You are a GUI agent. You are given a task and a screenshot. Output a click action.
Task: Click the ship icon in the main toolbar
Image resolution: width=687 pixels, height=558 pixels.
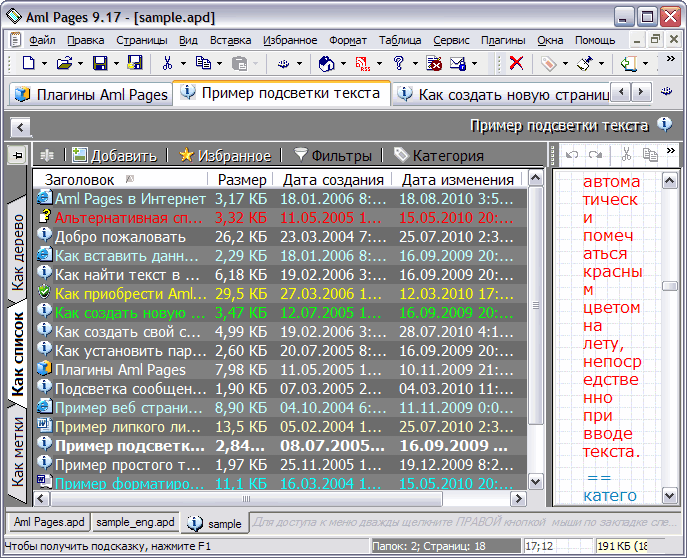point(283,64)
